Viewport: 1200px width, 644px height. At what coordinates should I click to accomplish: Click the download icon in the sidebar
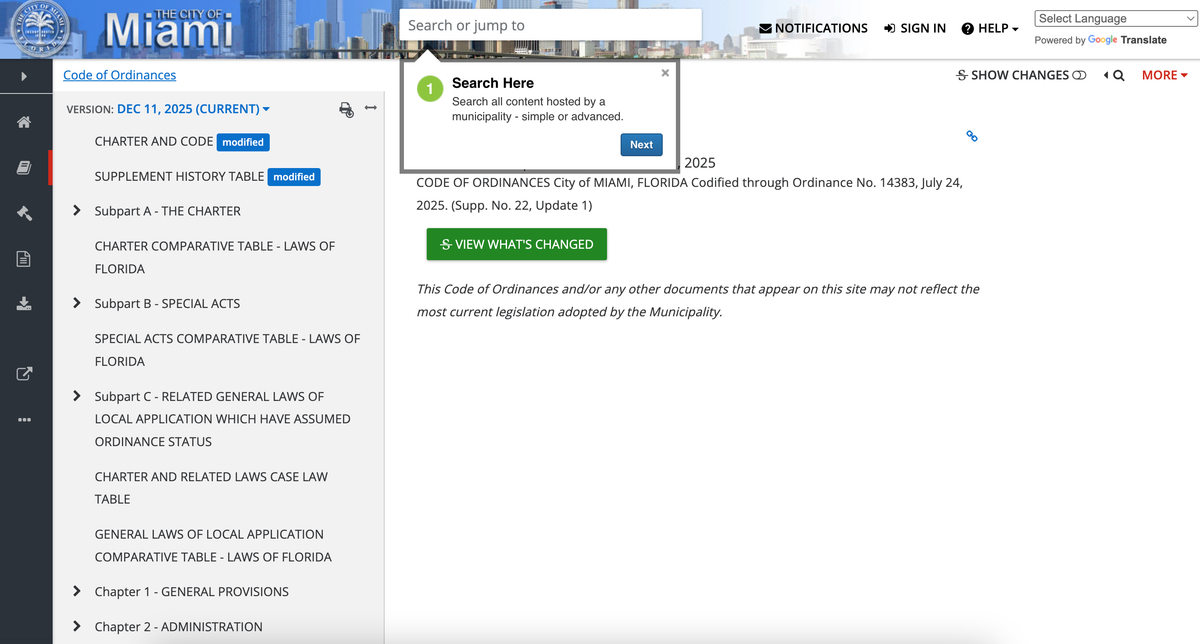click(25, 304)
